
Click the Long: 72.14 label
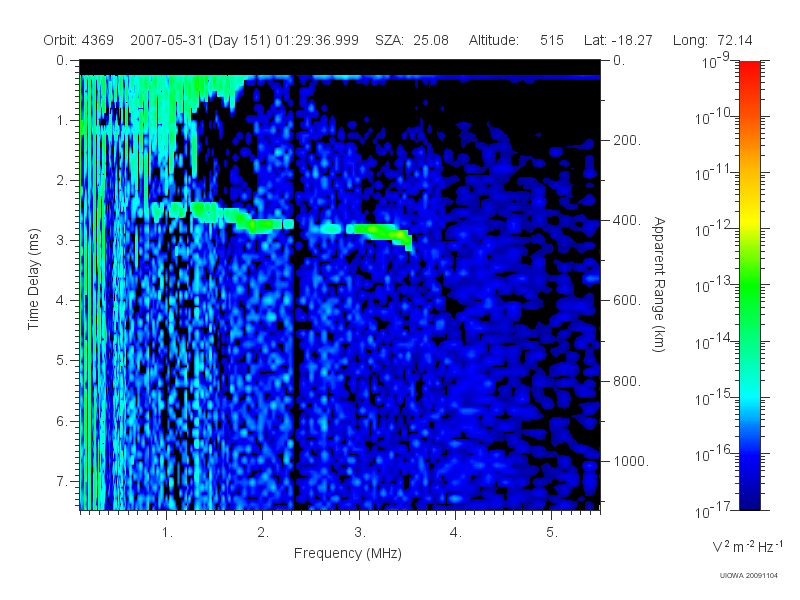click(x=713, y=40)
